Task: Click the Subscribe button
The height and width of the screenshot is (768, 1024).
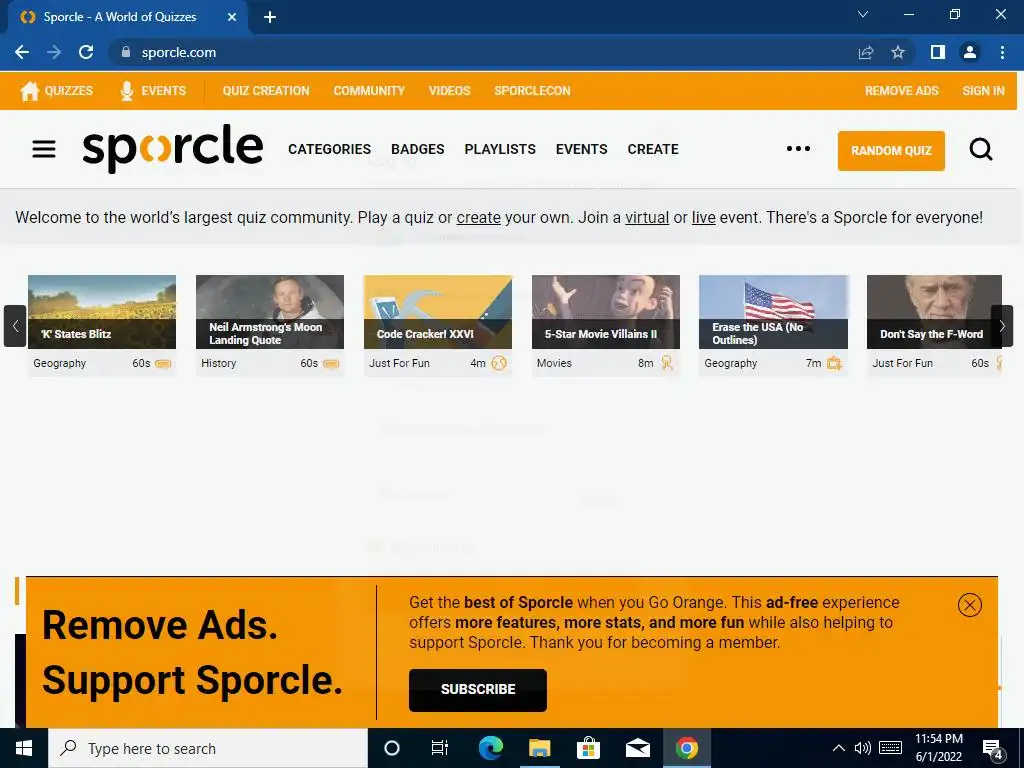Action: [477, 690]
